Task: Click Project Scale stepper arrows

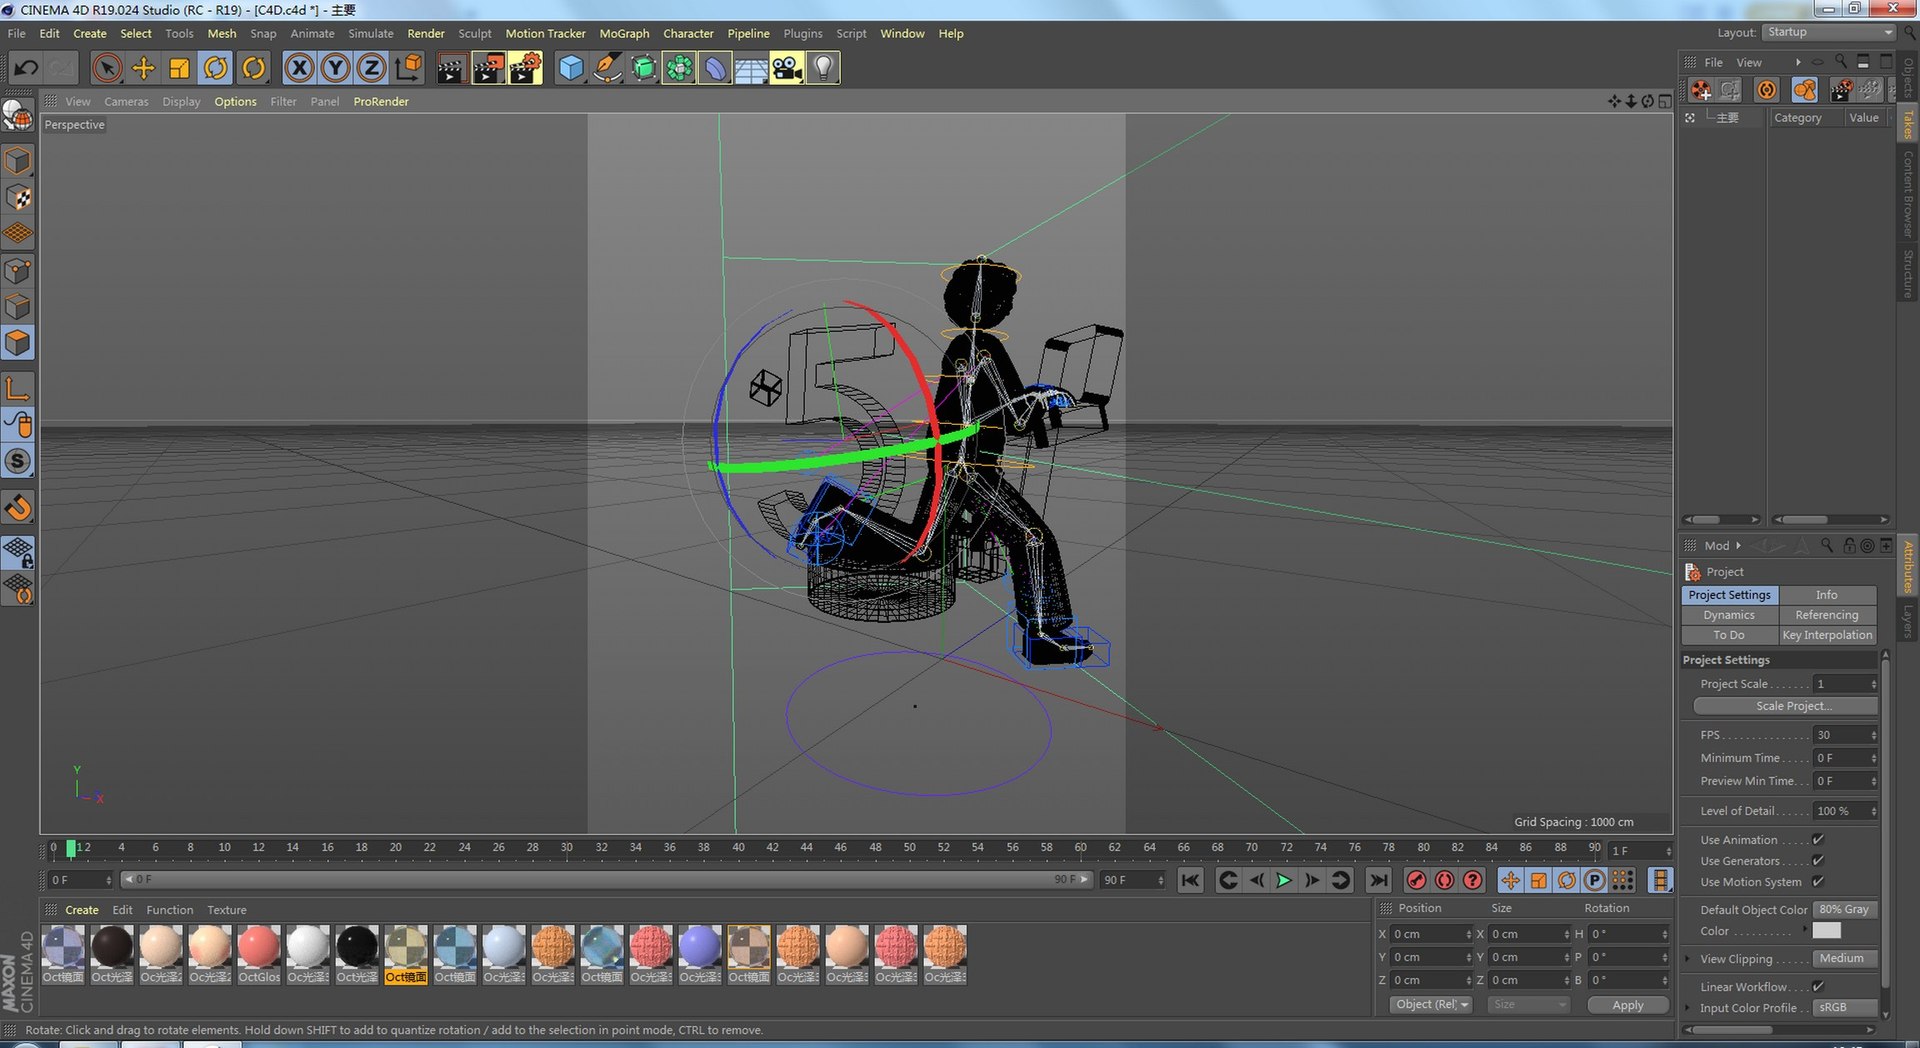Action: [x=1873, y=684]
